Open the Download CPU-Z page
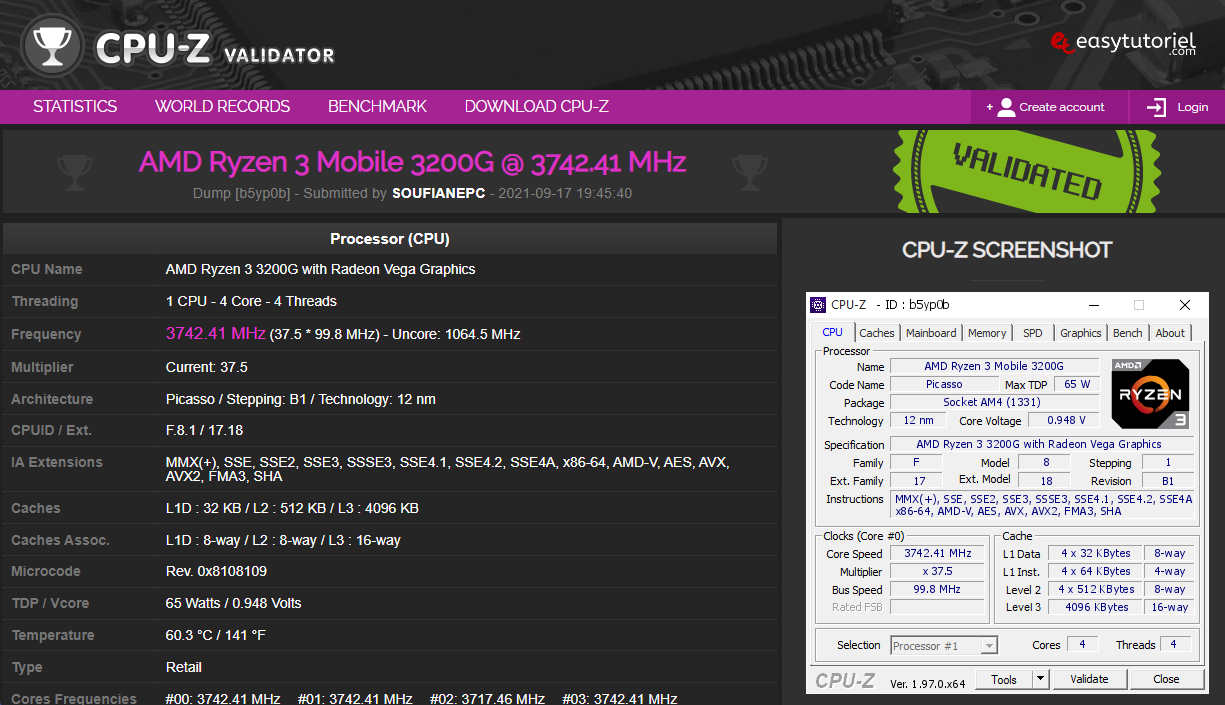The image size is (1225, 705). click(x=536, y=107)
